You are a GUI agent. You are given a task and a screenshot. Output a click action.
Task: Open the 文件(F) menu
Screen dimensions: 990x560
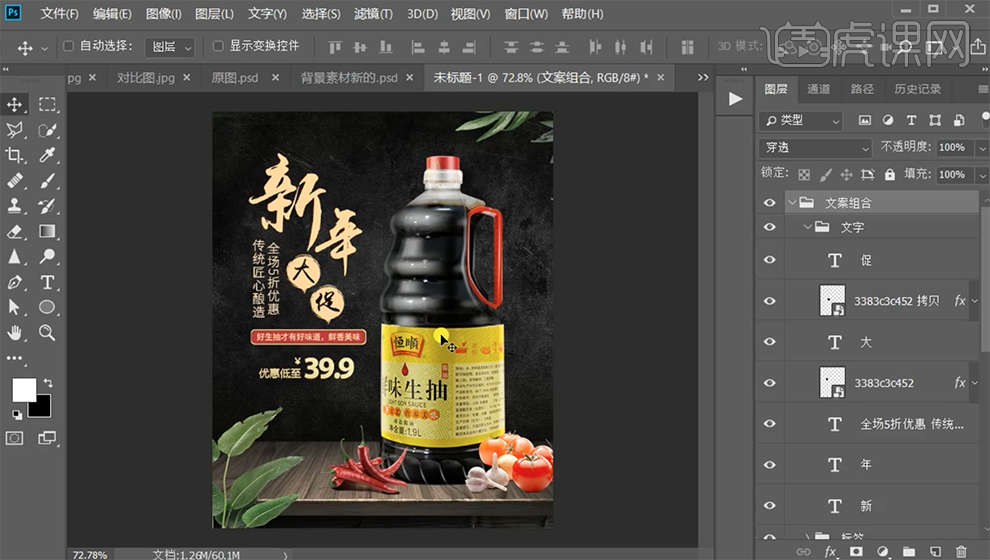click(x=59, y=13)
